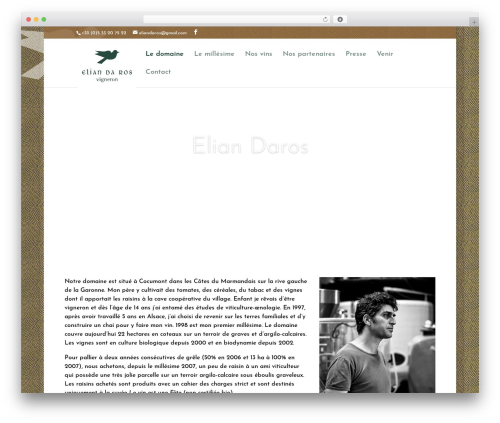Select the Nos vins menu item
Viewport: 500px width, 423px height.
(259, 54)
